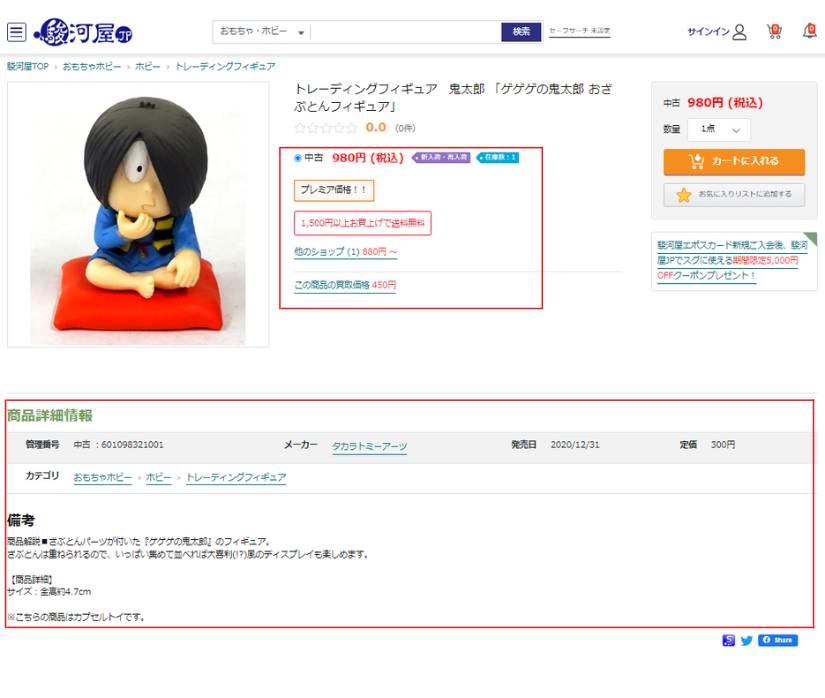The height and width of the screenshot is (698, 825).
Task: Open この商品の買取価格 450円 link
Action: click(345, 285)
